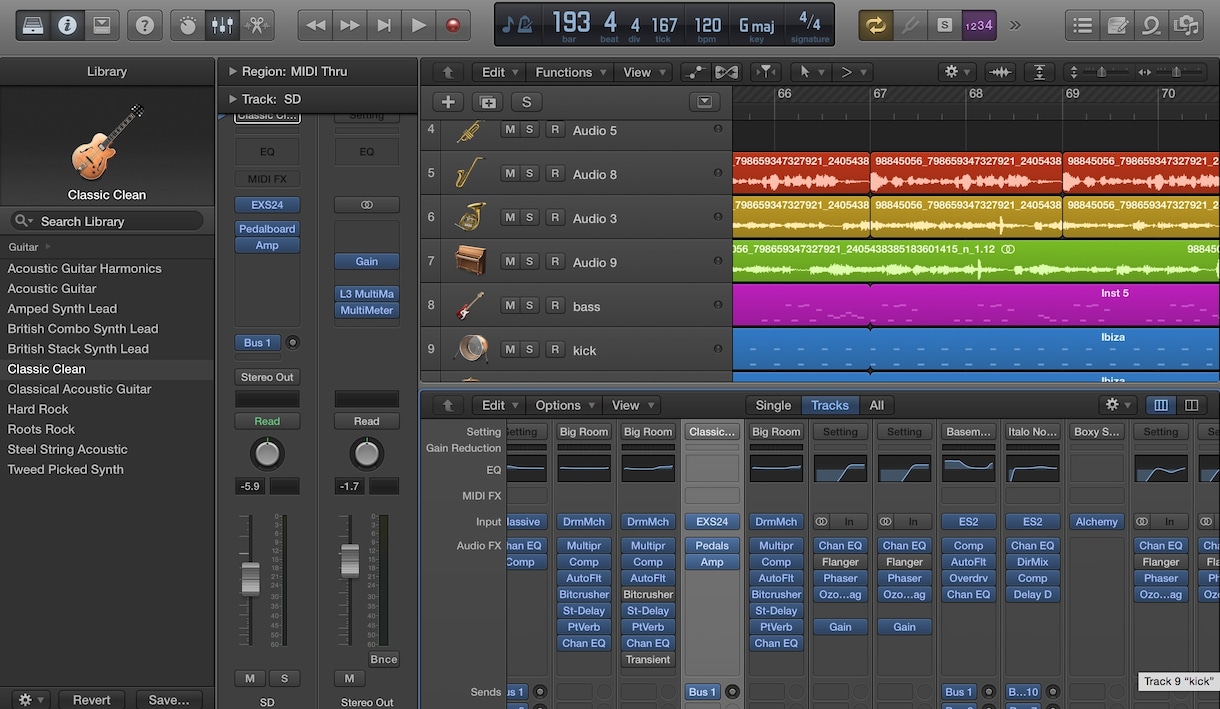Show track automation in Tracks toolbar
1220x709 pixels.
pos(694,72)
